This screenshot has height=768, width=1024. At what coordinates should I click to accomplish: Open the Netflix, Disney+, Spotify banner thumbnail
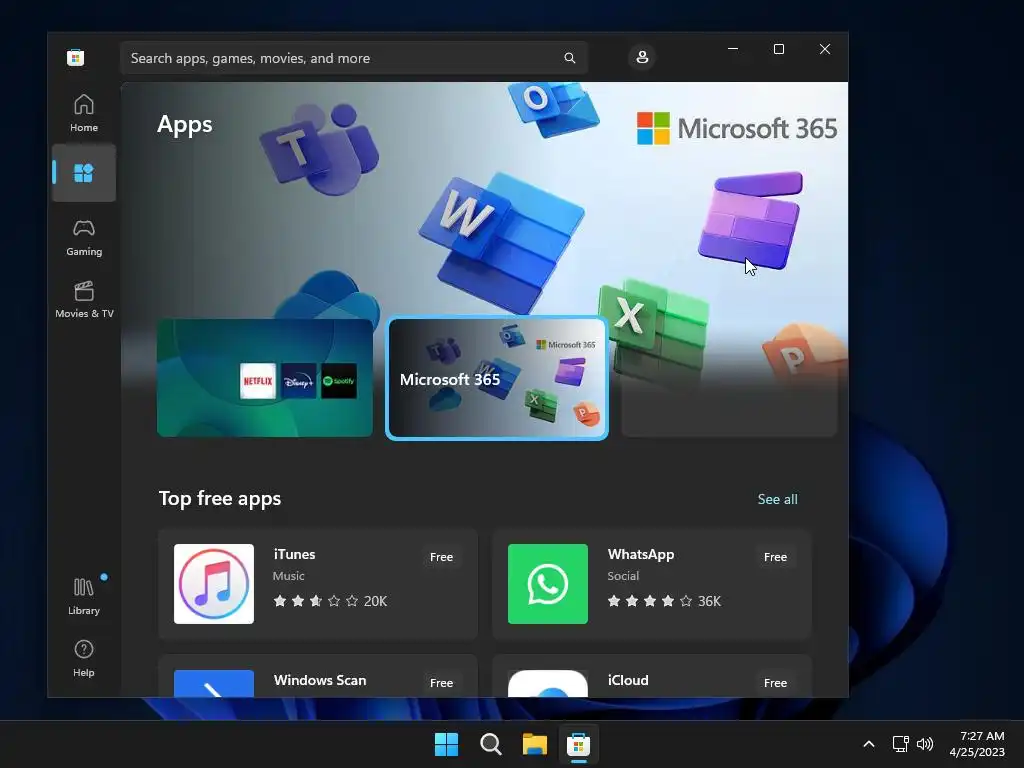coord(264,377)
